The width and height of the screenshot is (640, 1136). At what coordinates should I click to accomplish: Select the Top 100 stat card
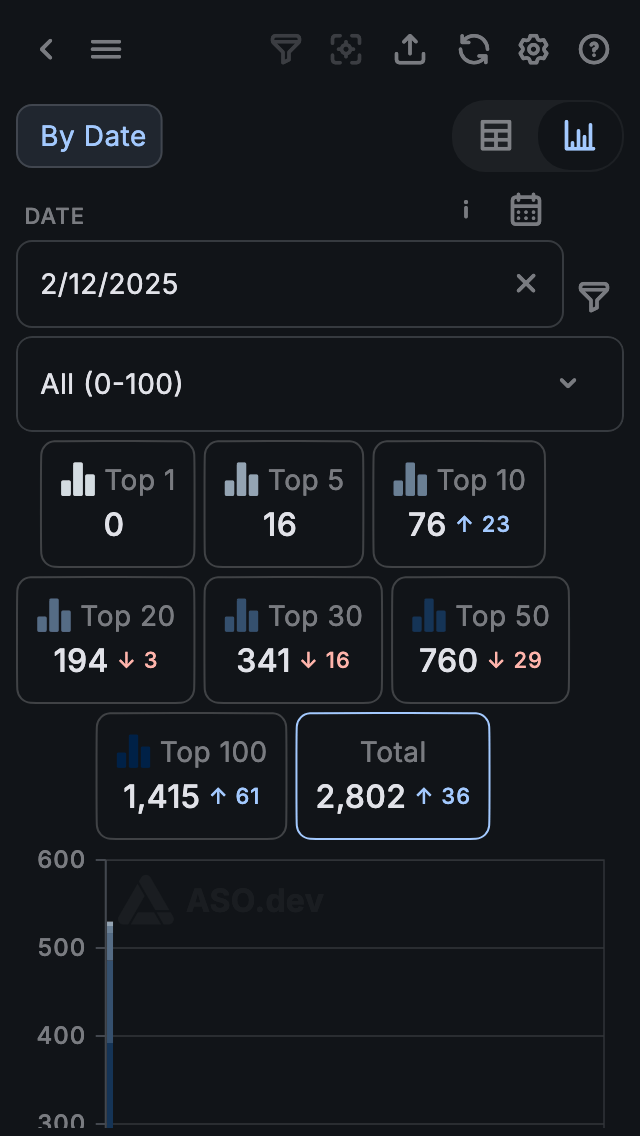(191, 775)
